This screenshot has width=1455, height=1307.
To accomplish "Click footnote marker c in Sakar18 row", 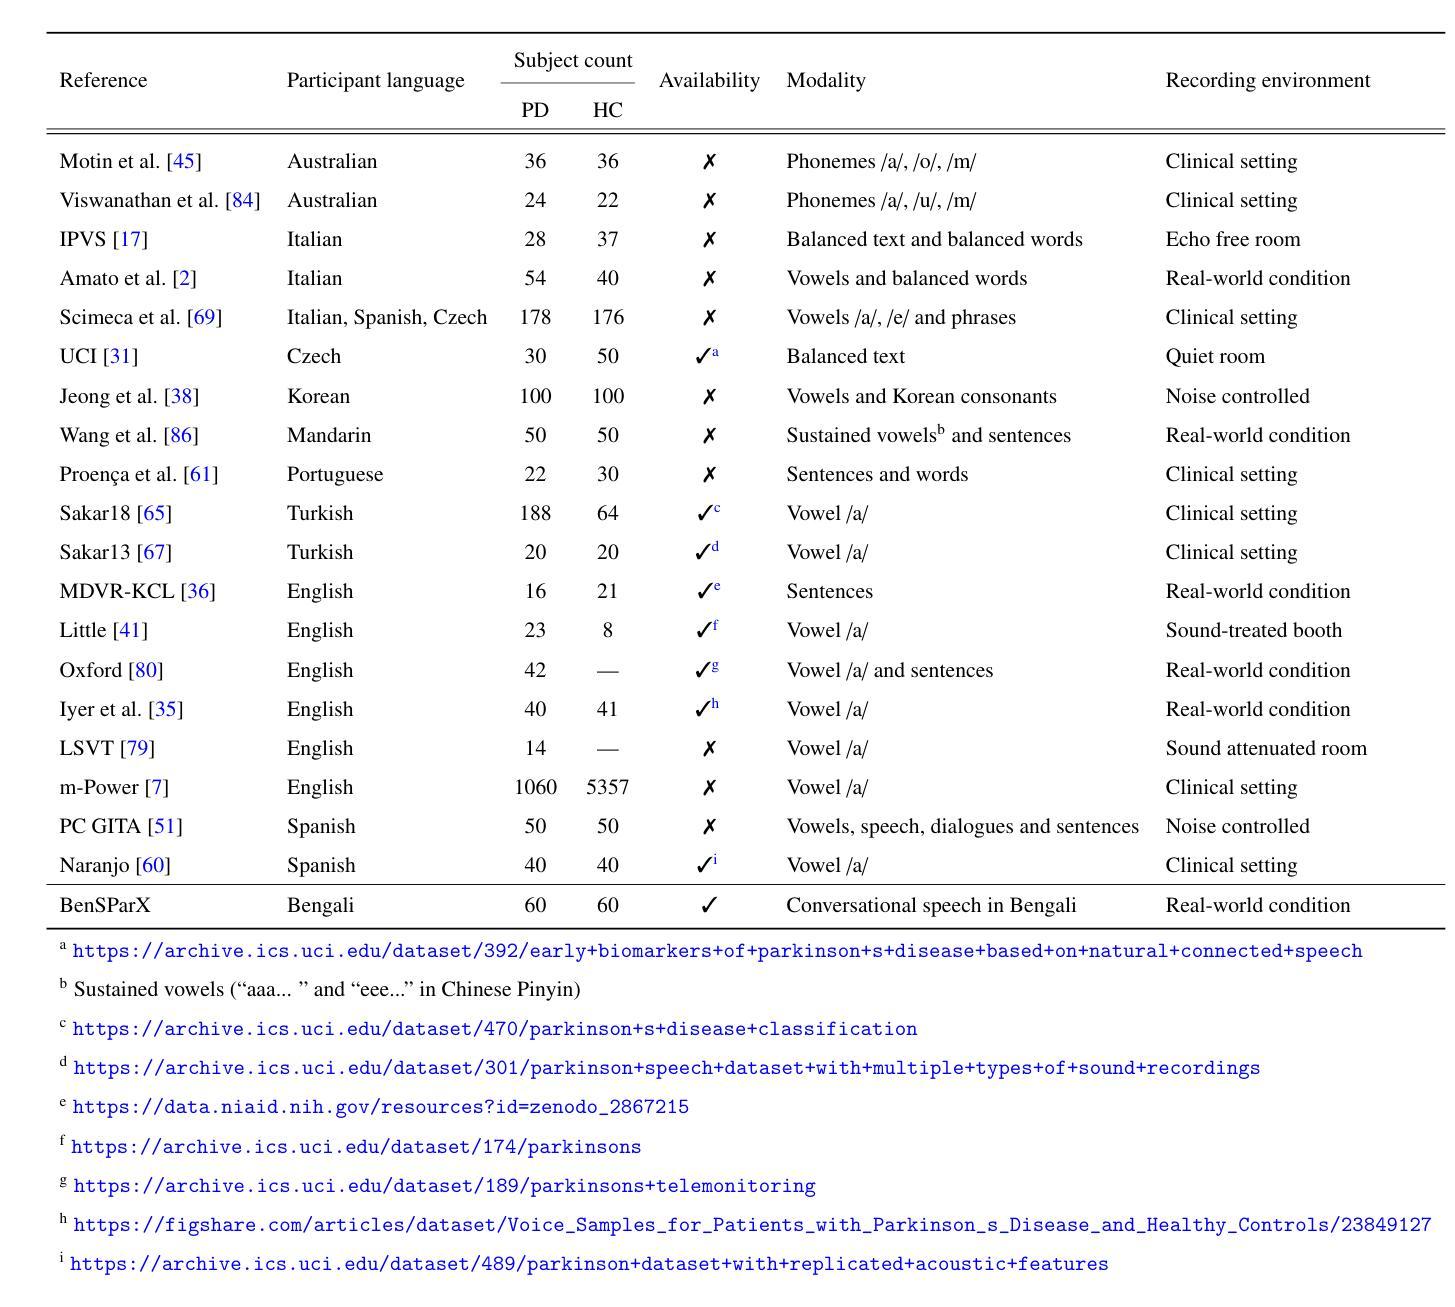I will [x=717, y=509].
